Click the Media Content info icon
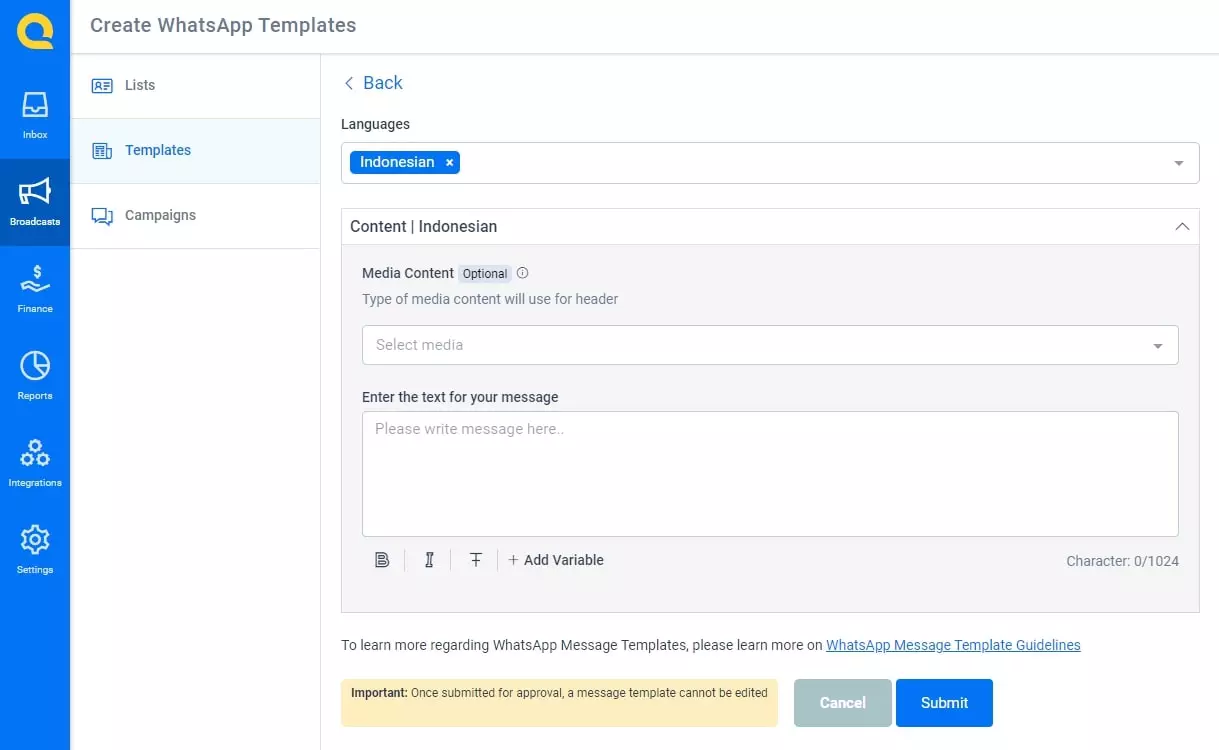This screenshot has height=750, width=1219. pyautogui.click(x=522, y=273)
